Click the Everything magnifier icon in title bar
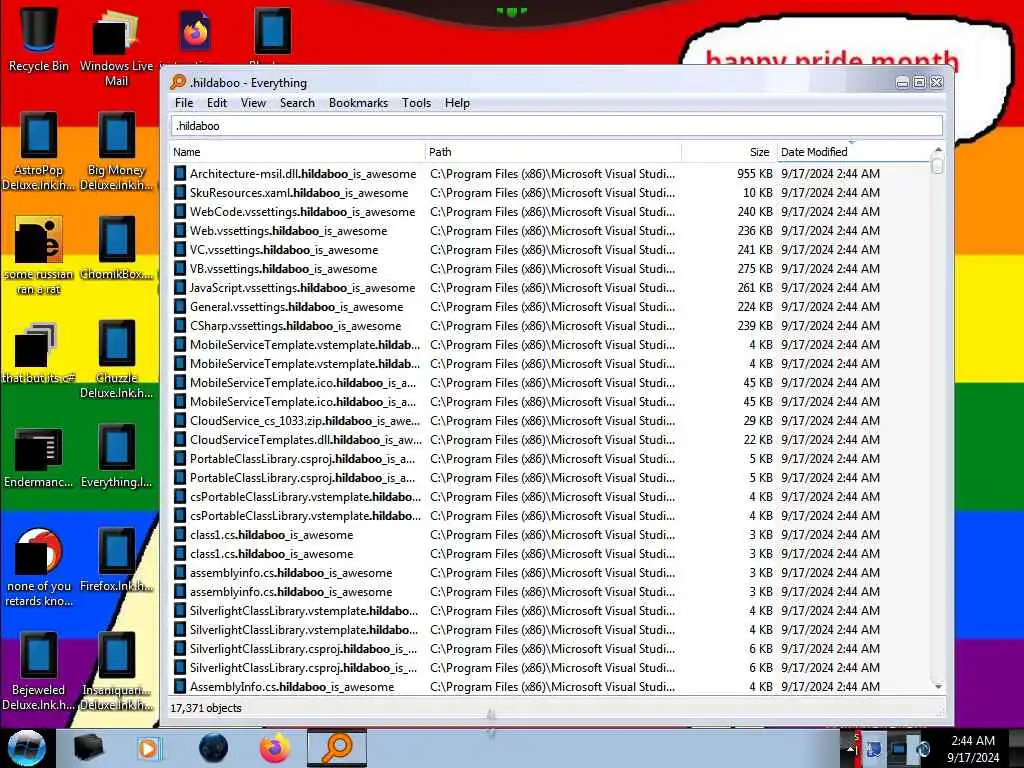Image resolution: width=1024 pixels, height=768 pixels. coord(178,82)
